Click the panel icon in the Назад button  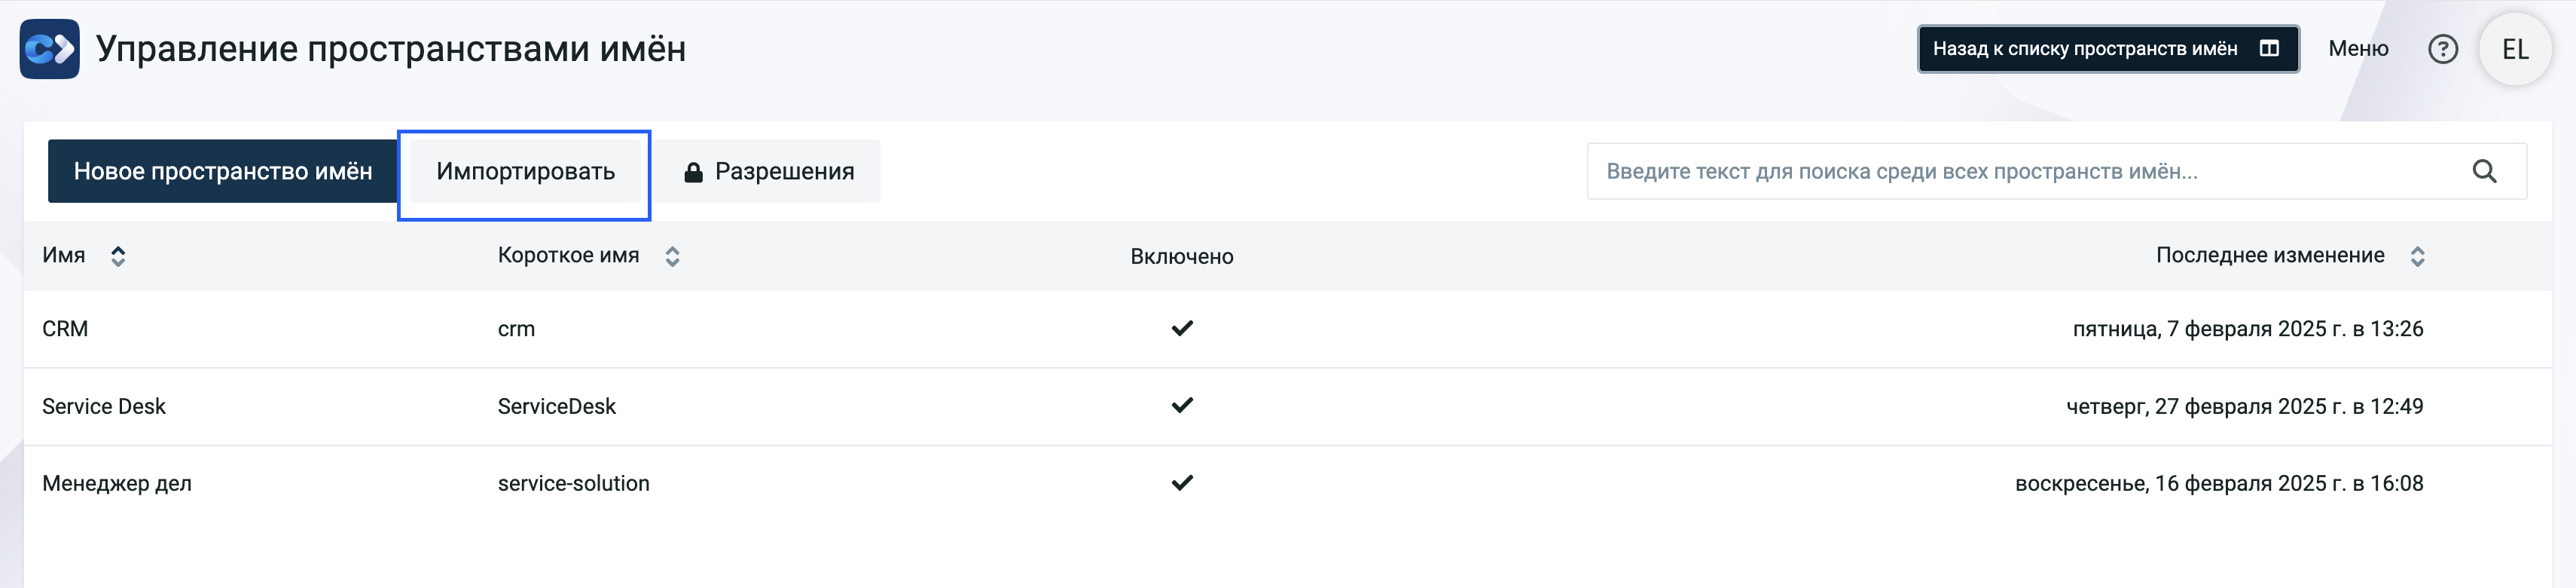(x=2269, y=49)
